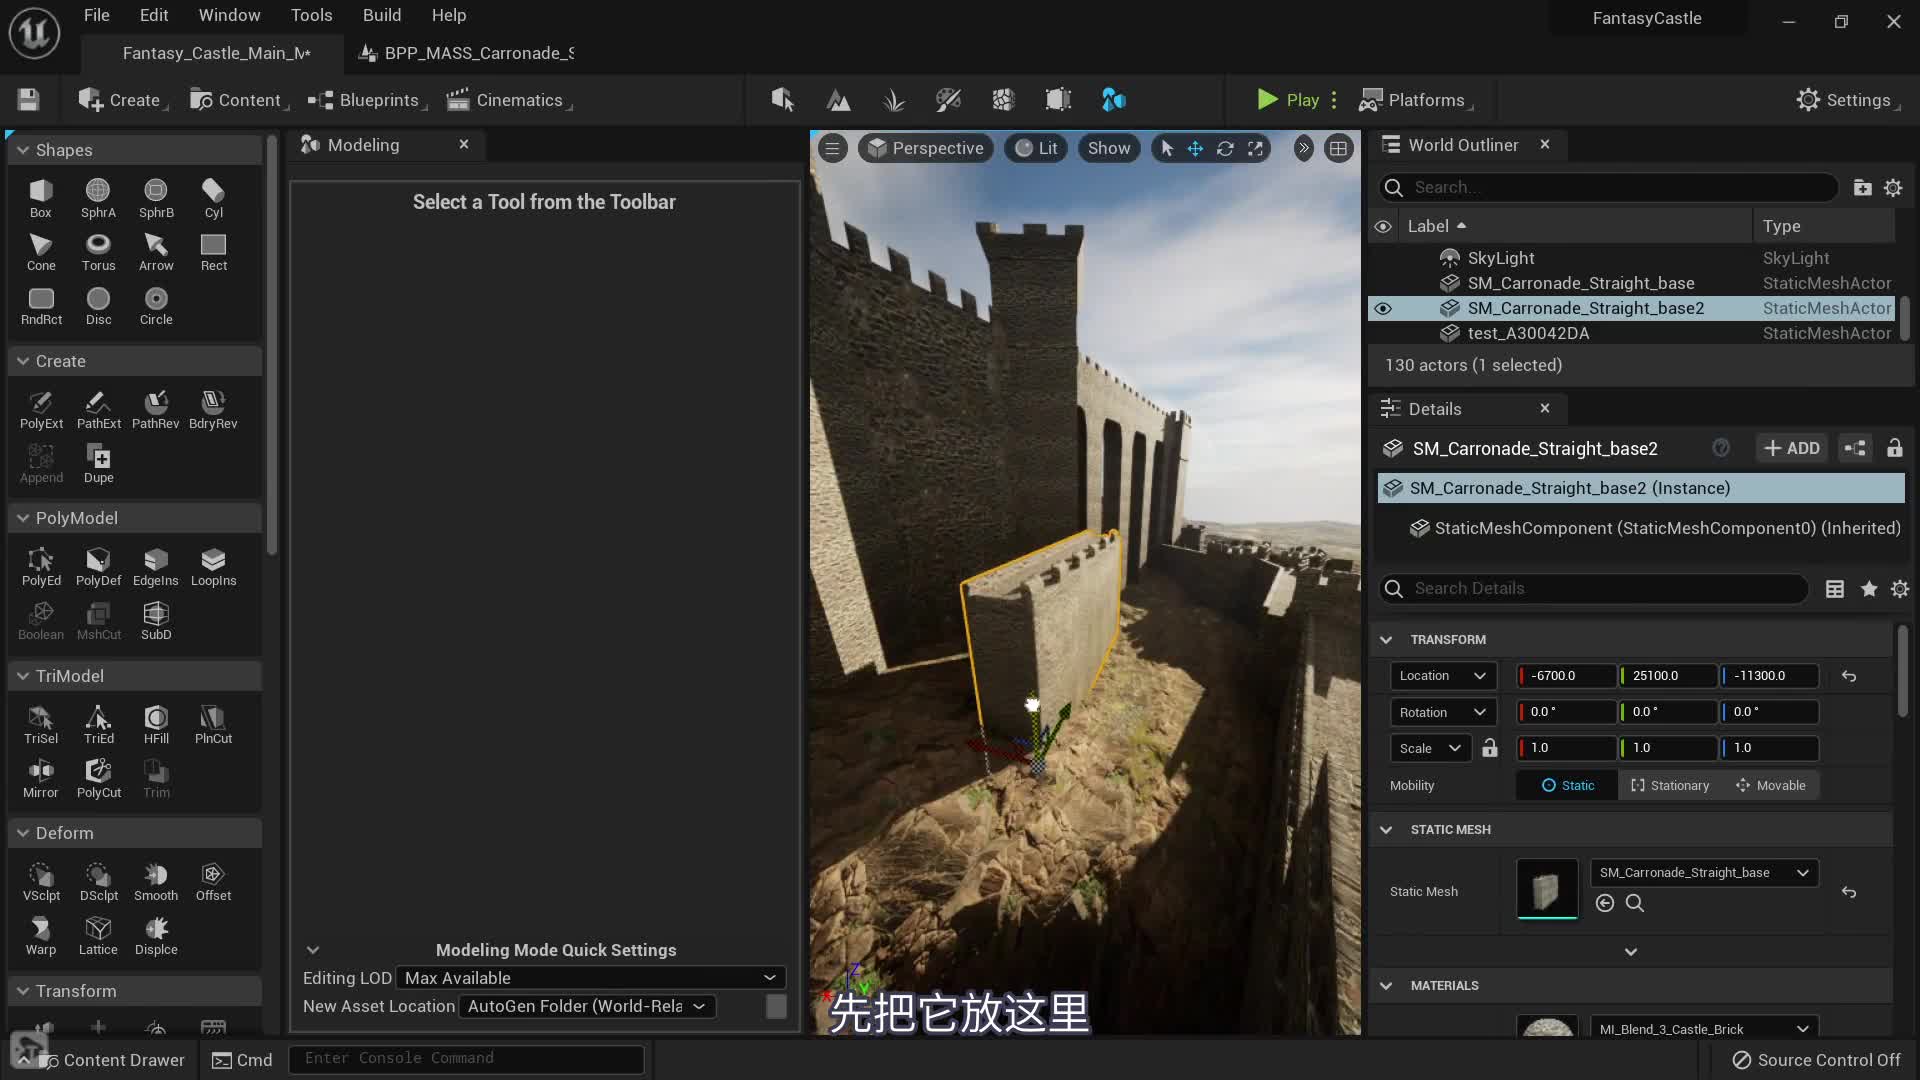The width and height of the screenshot is (1920, 1080).
Task: Select the Cone shape tool
Action: [40, 252]
